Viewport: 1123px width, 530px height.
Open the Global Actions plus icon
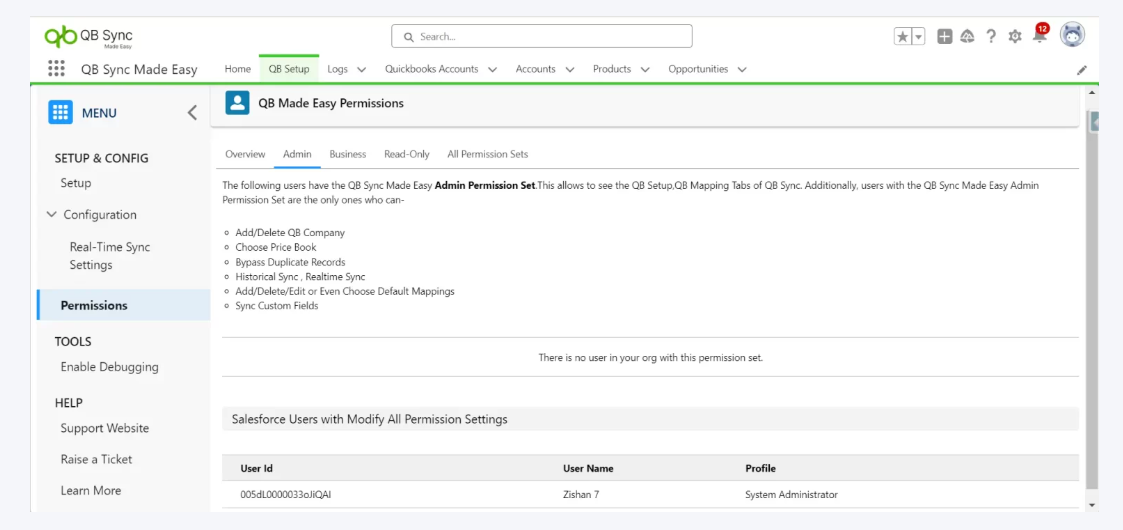945,36
